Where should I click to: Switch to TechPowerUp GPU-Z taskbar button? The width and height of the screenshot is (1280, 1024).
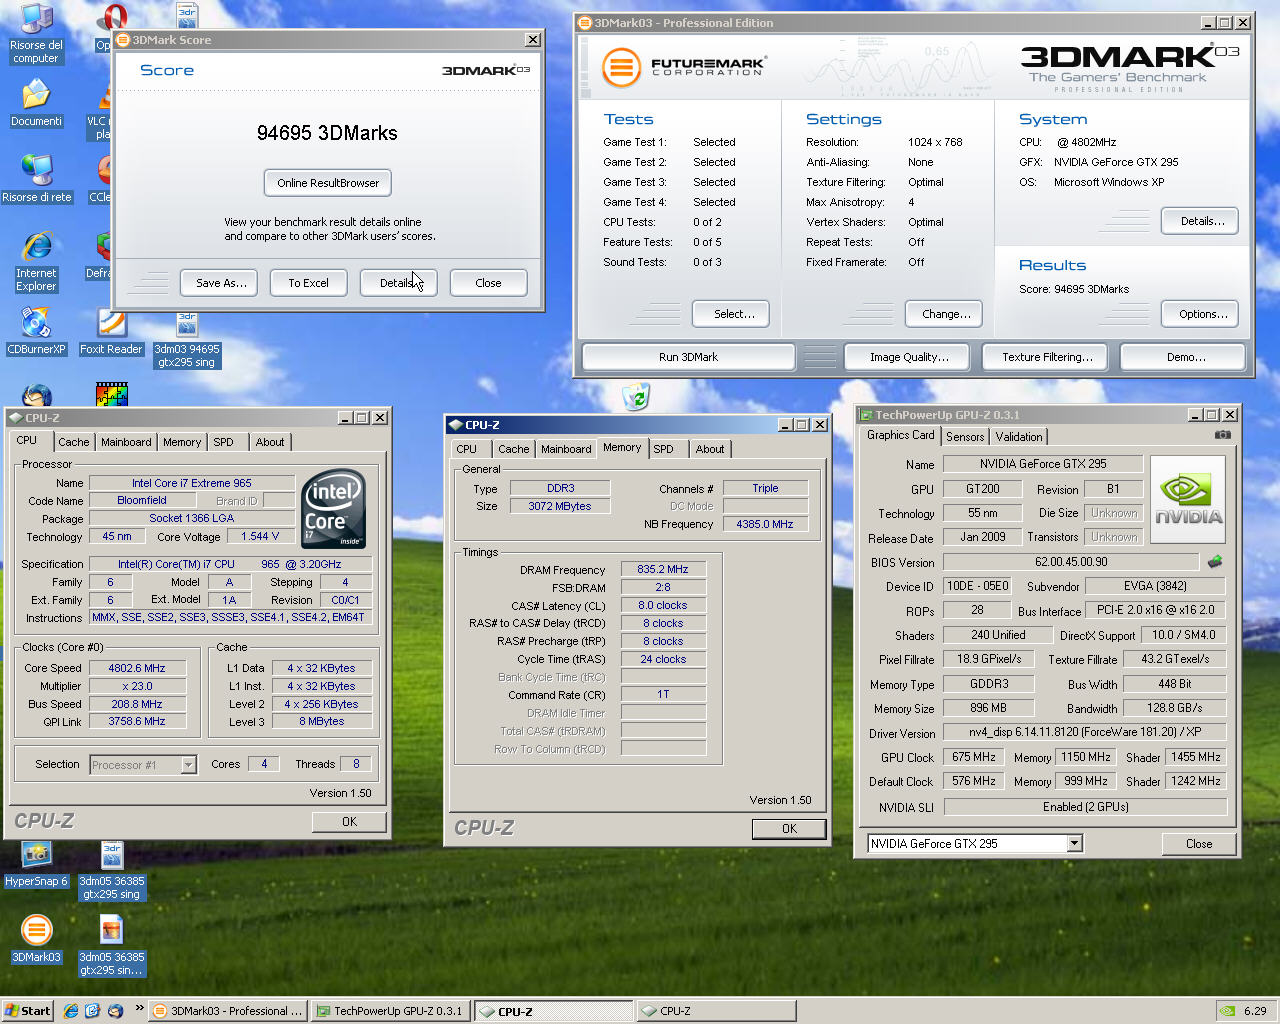[391, 1011]
